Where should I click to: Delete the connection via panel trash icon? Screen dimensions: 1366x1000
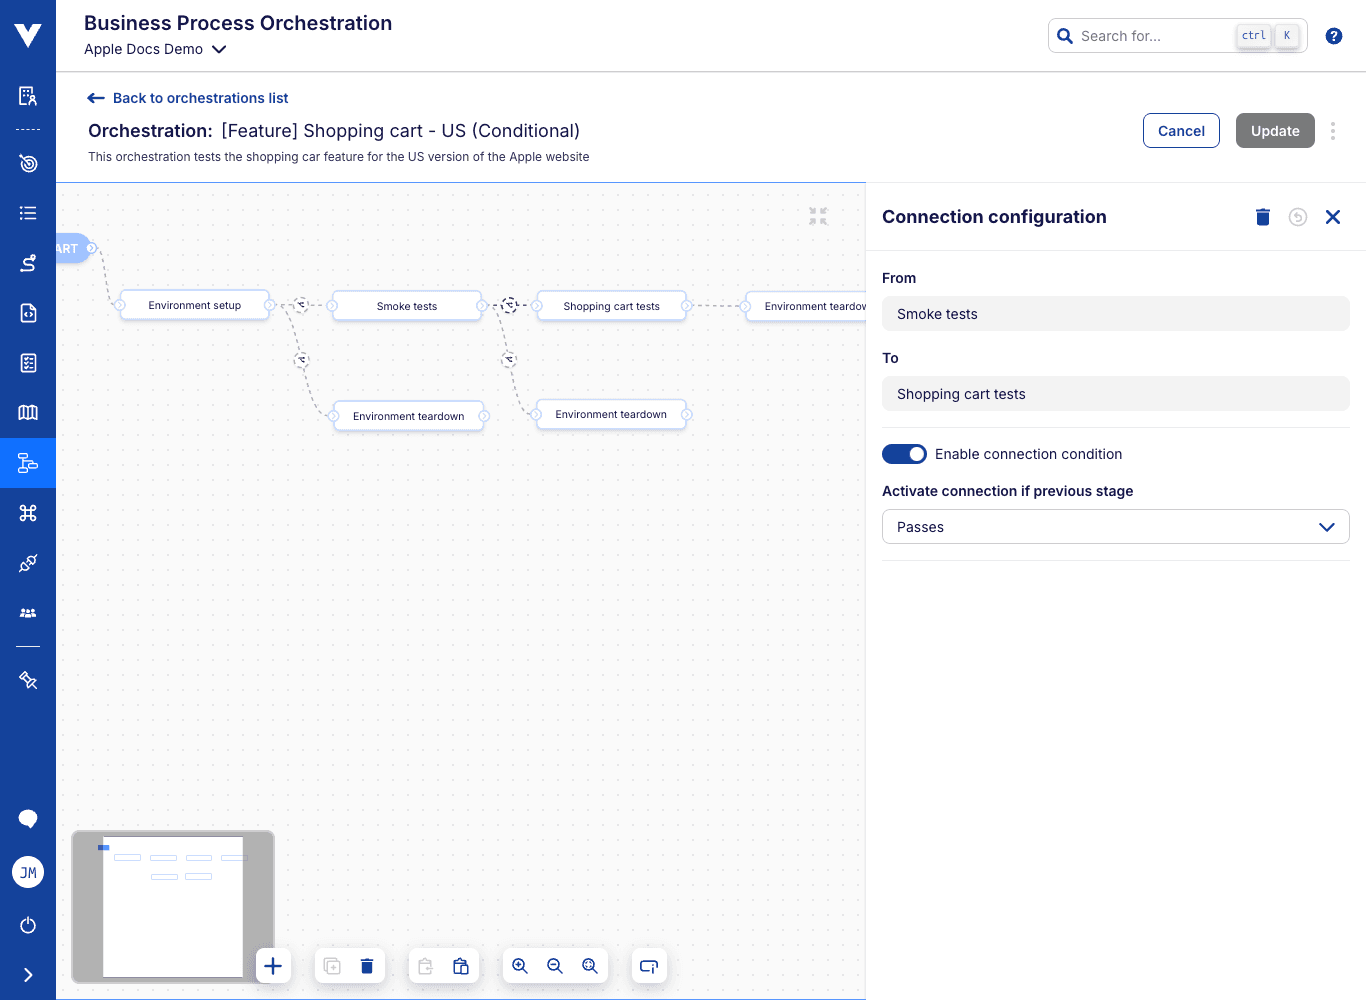(1262, 217)
